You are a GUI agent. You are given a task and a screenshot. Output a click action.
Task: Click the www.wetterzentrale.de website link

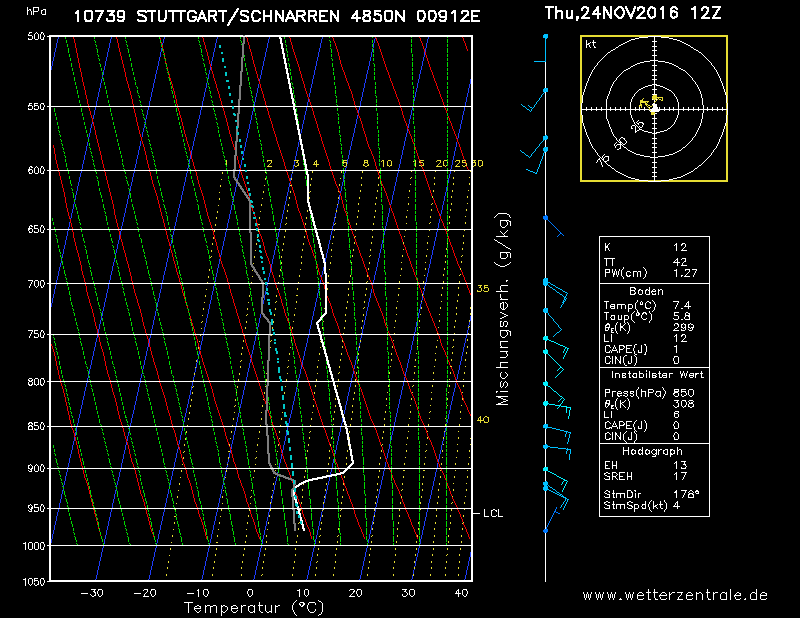675,594
